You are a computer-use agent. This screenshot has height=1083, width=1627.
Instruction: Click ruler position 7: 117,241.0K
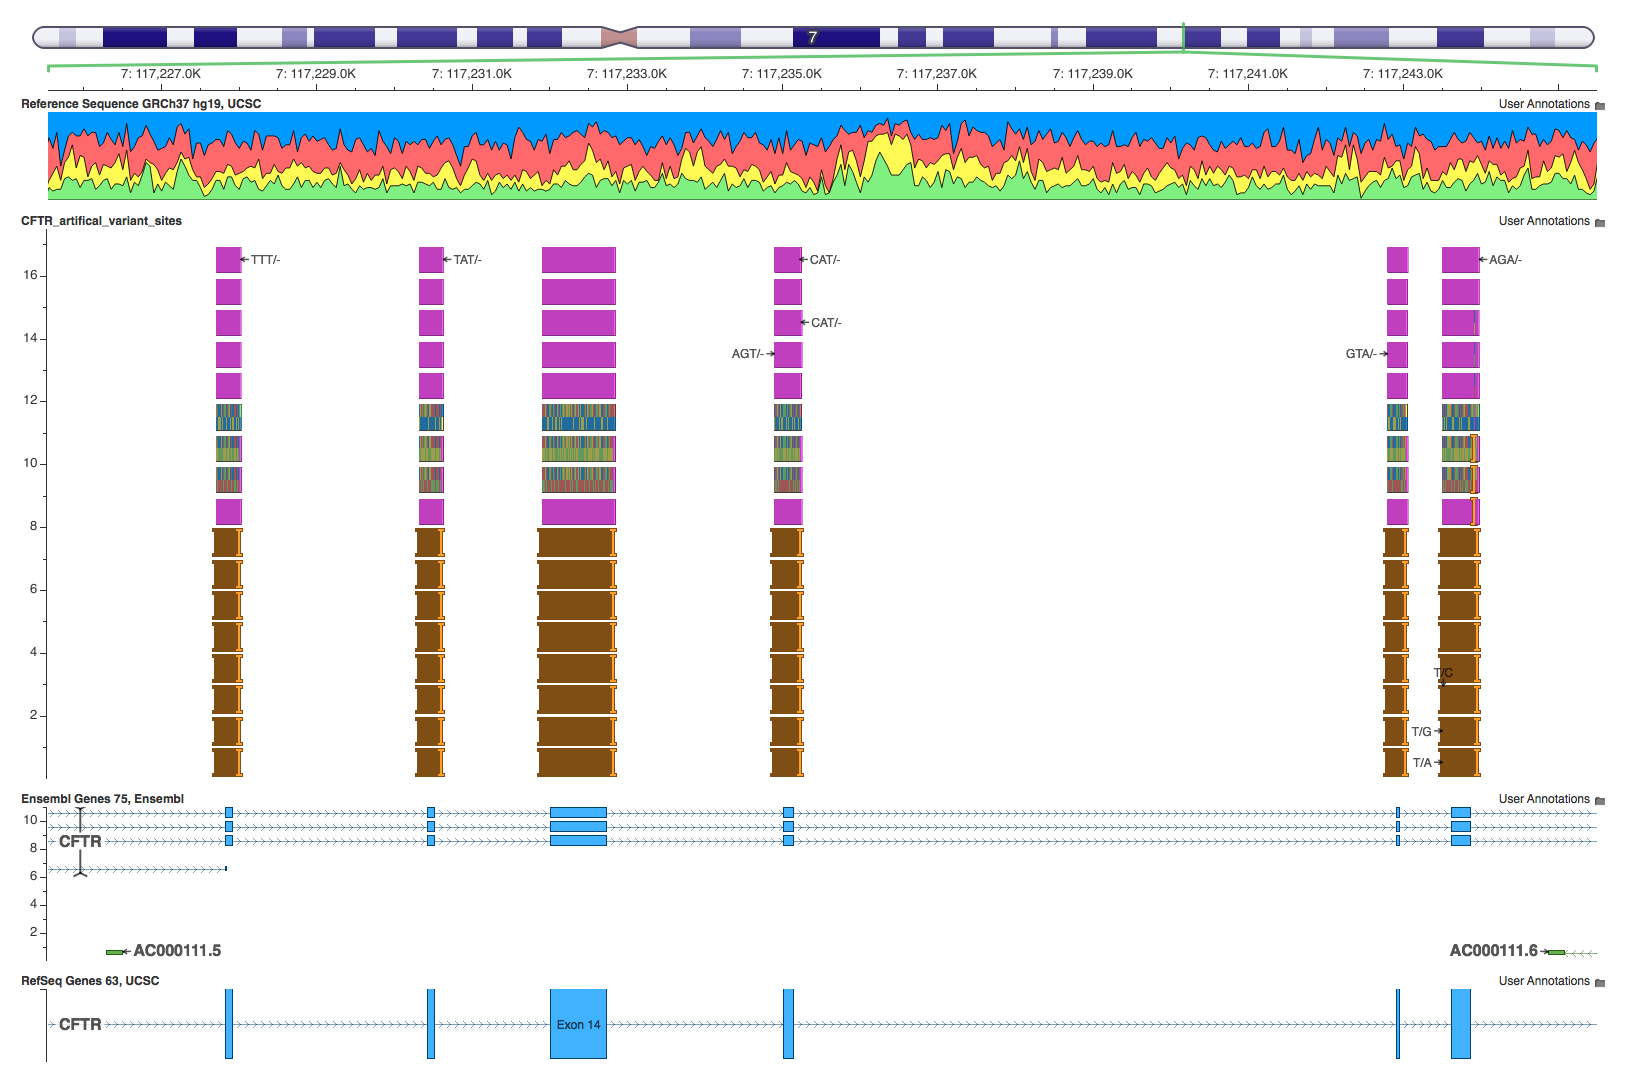[1248, 74]
